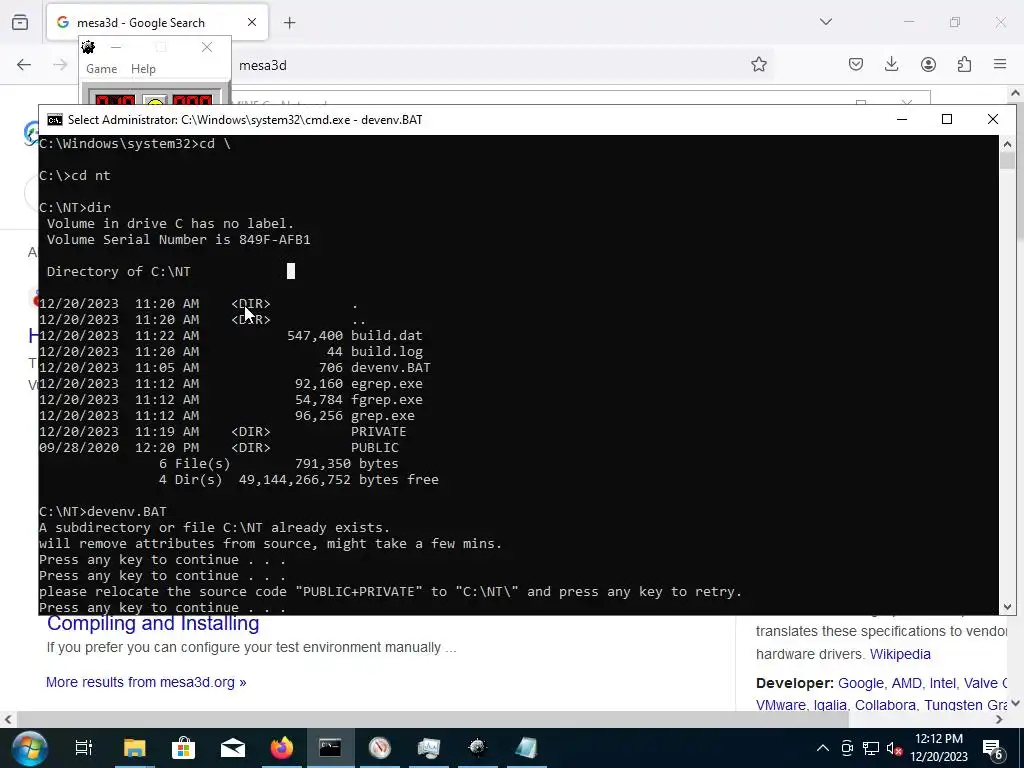
Task: Click the Minesweeper window title icon
Action: [88, 47]
